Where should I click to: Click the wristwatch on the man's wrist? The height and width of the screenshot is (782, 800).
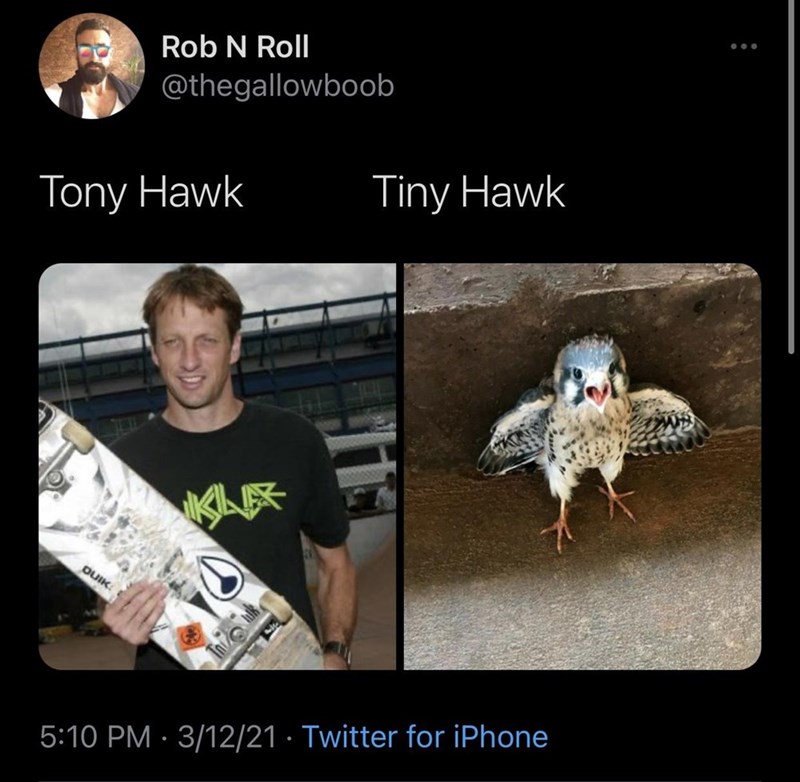pos(337,651)
